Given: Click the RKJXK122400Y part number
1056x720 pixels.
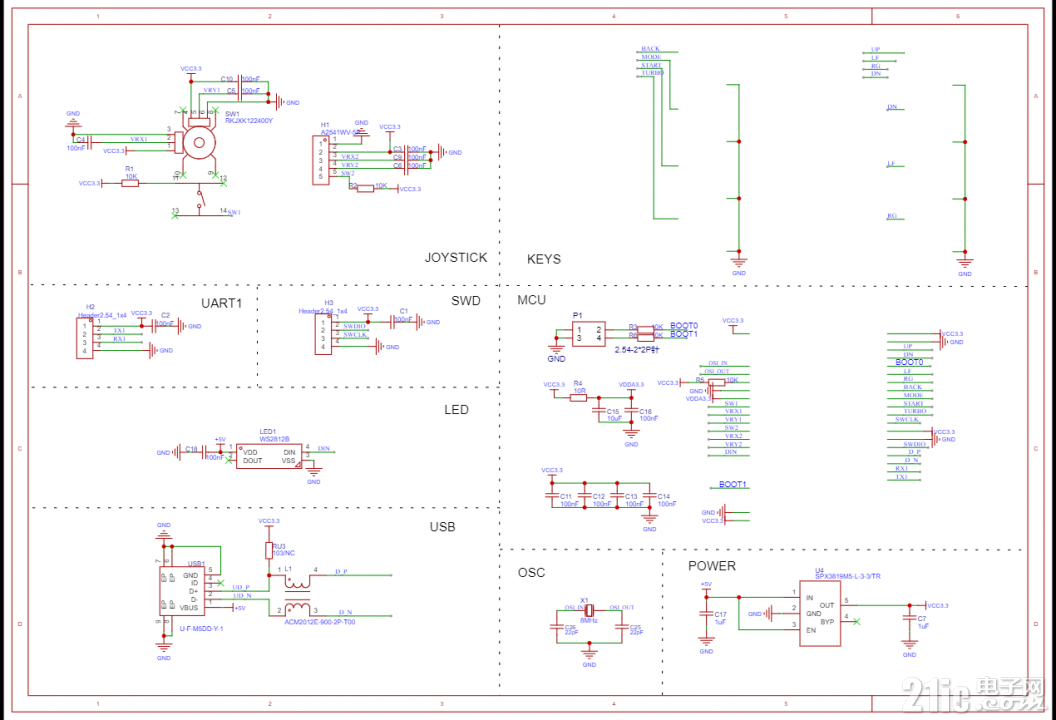Looking at the screenshot, I should click(x=249, y=121).
